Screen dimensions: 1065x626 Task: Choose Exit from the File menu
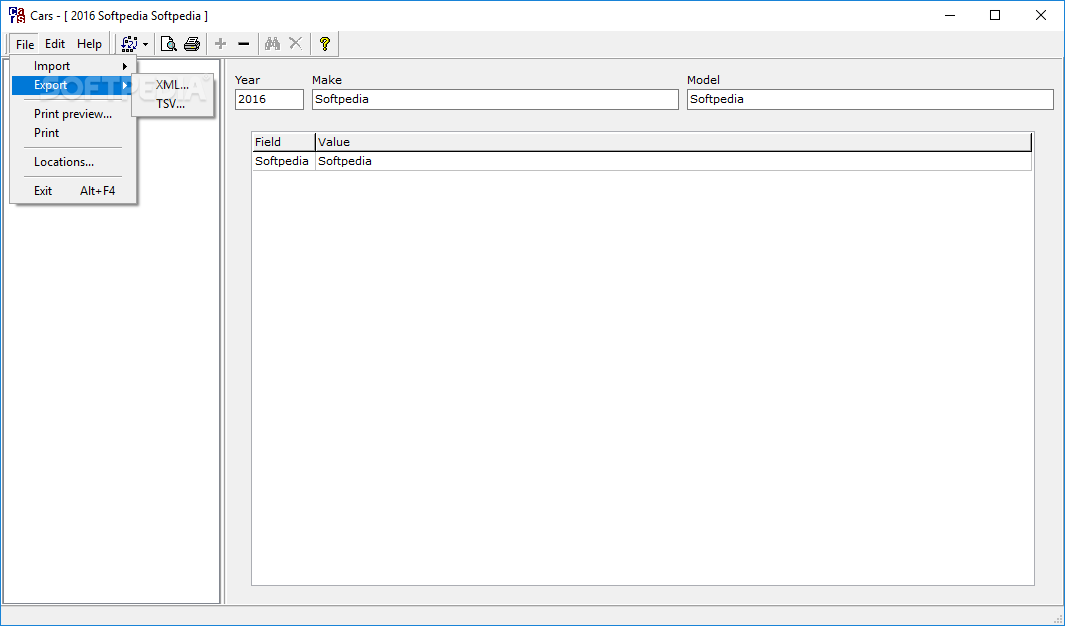click(x=73, y=191)
